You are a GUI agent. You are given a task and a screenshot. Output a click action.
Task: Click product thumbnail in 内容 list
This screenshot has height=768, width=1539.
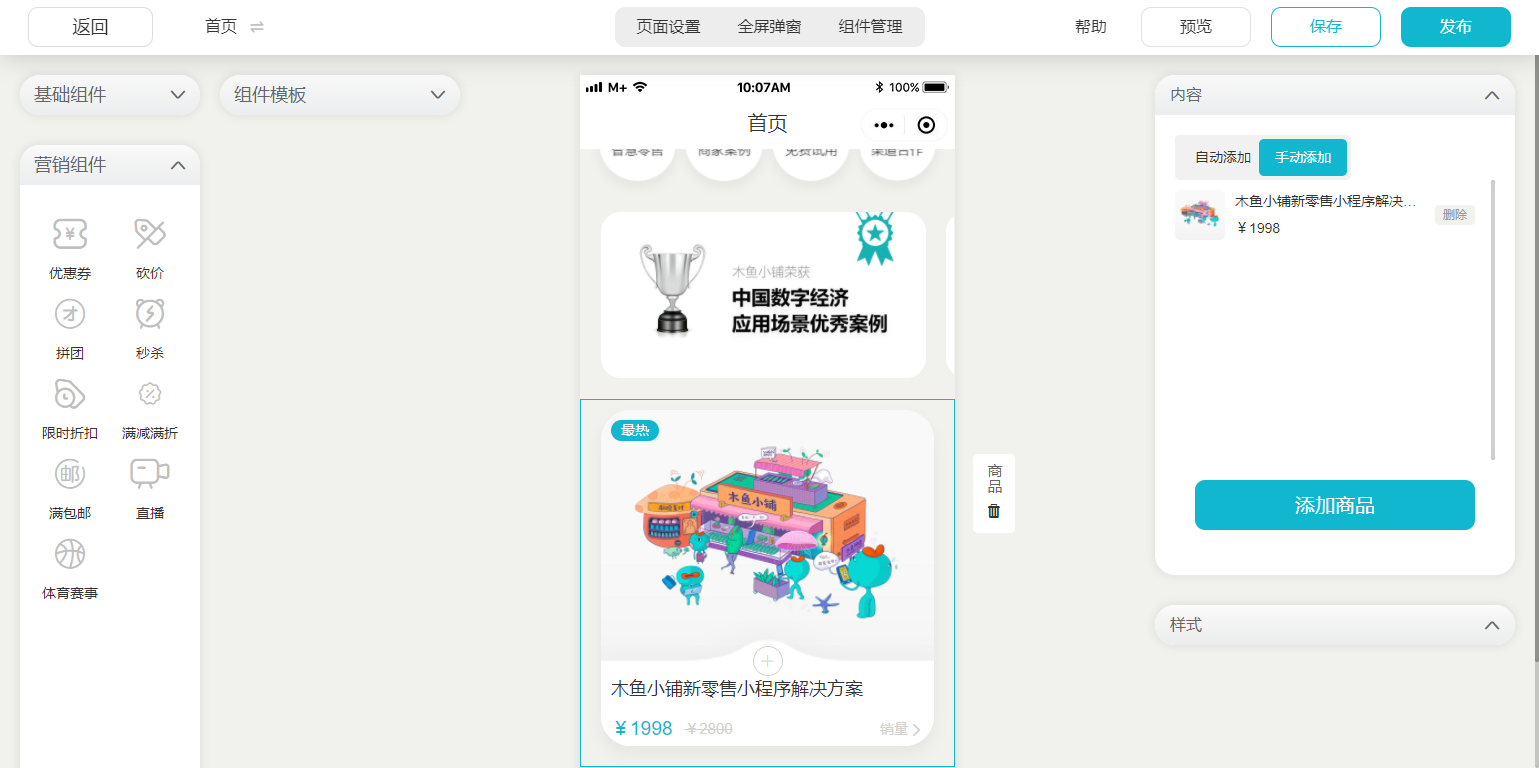[x=1200, y=215]
